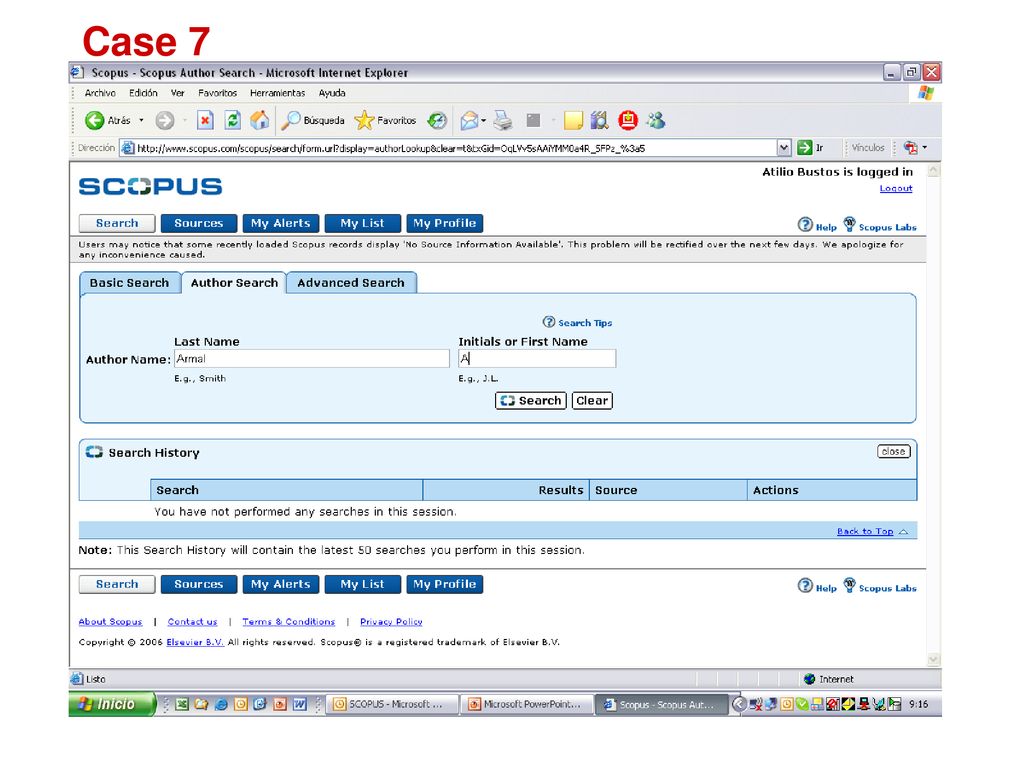
Task: Stop page loading with the red X icon
Action: point(205,120)
